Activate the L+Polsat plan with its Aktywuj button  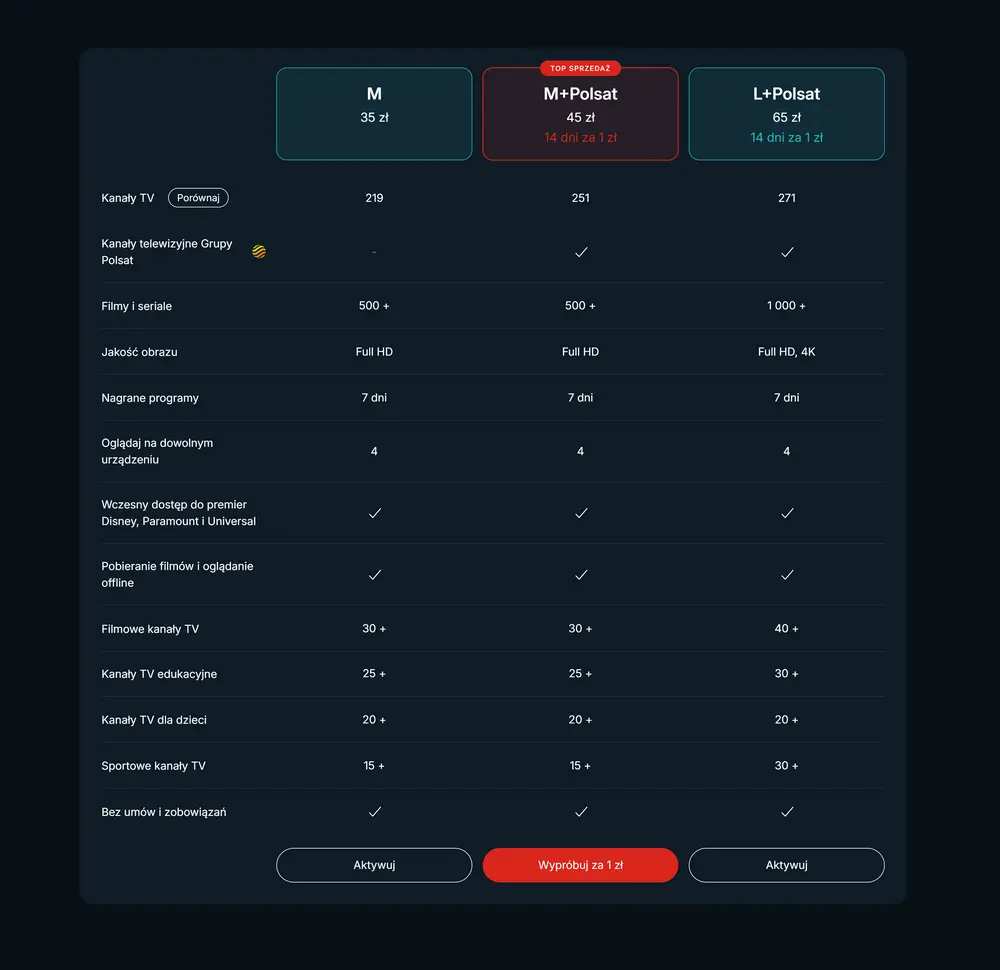pos(786,865)
